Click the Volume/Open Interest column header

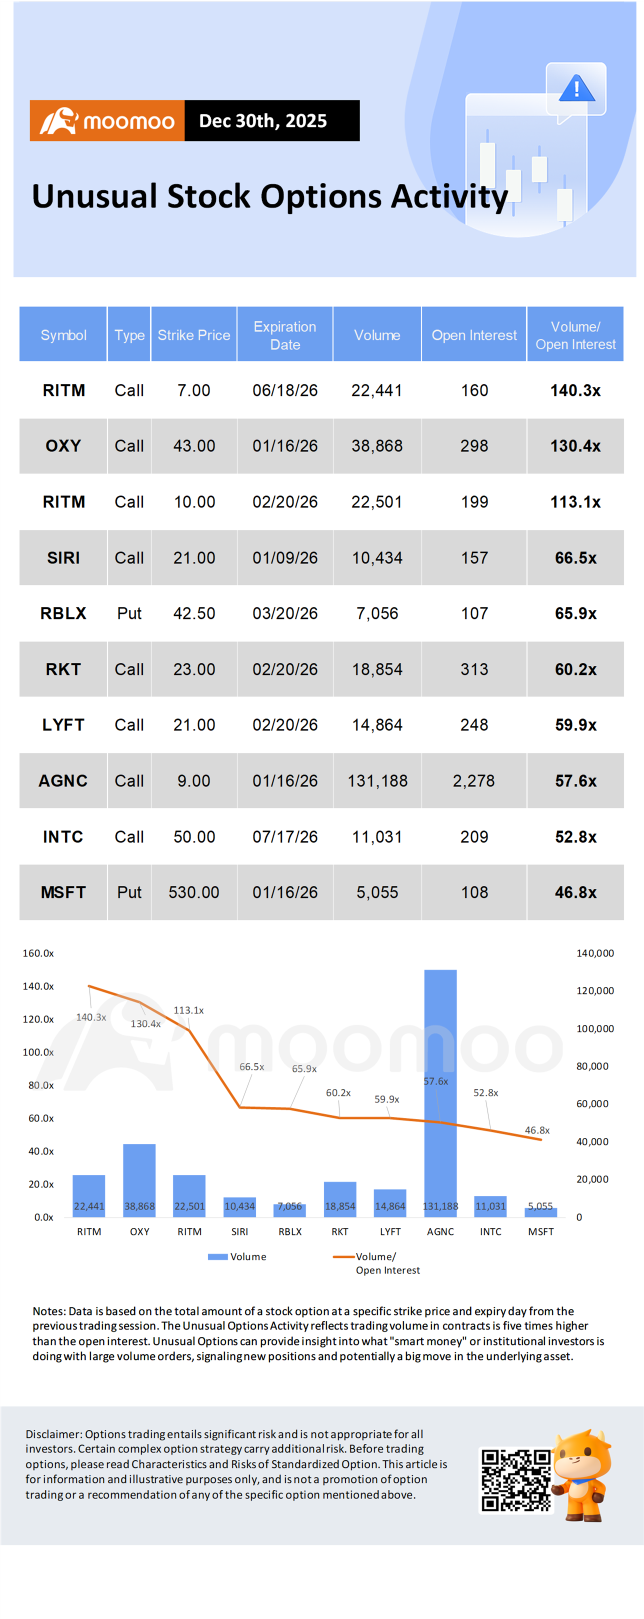pos(576,335)
